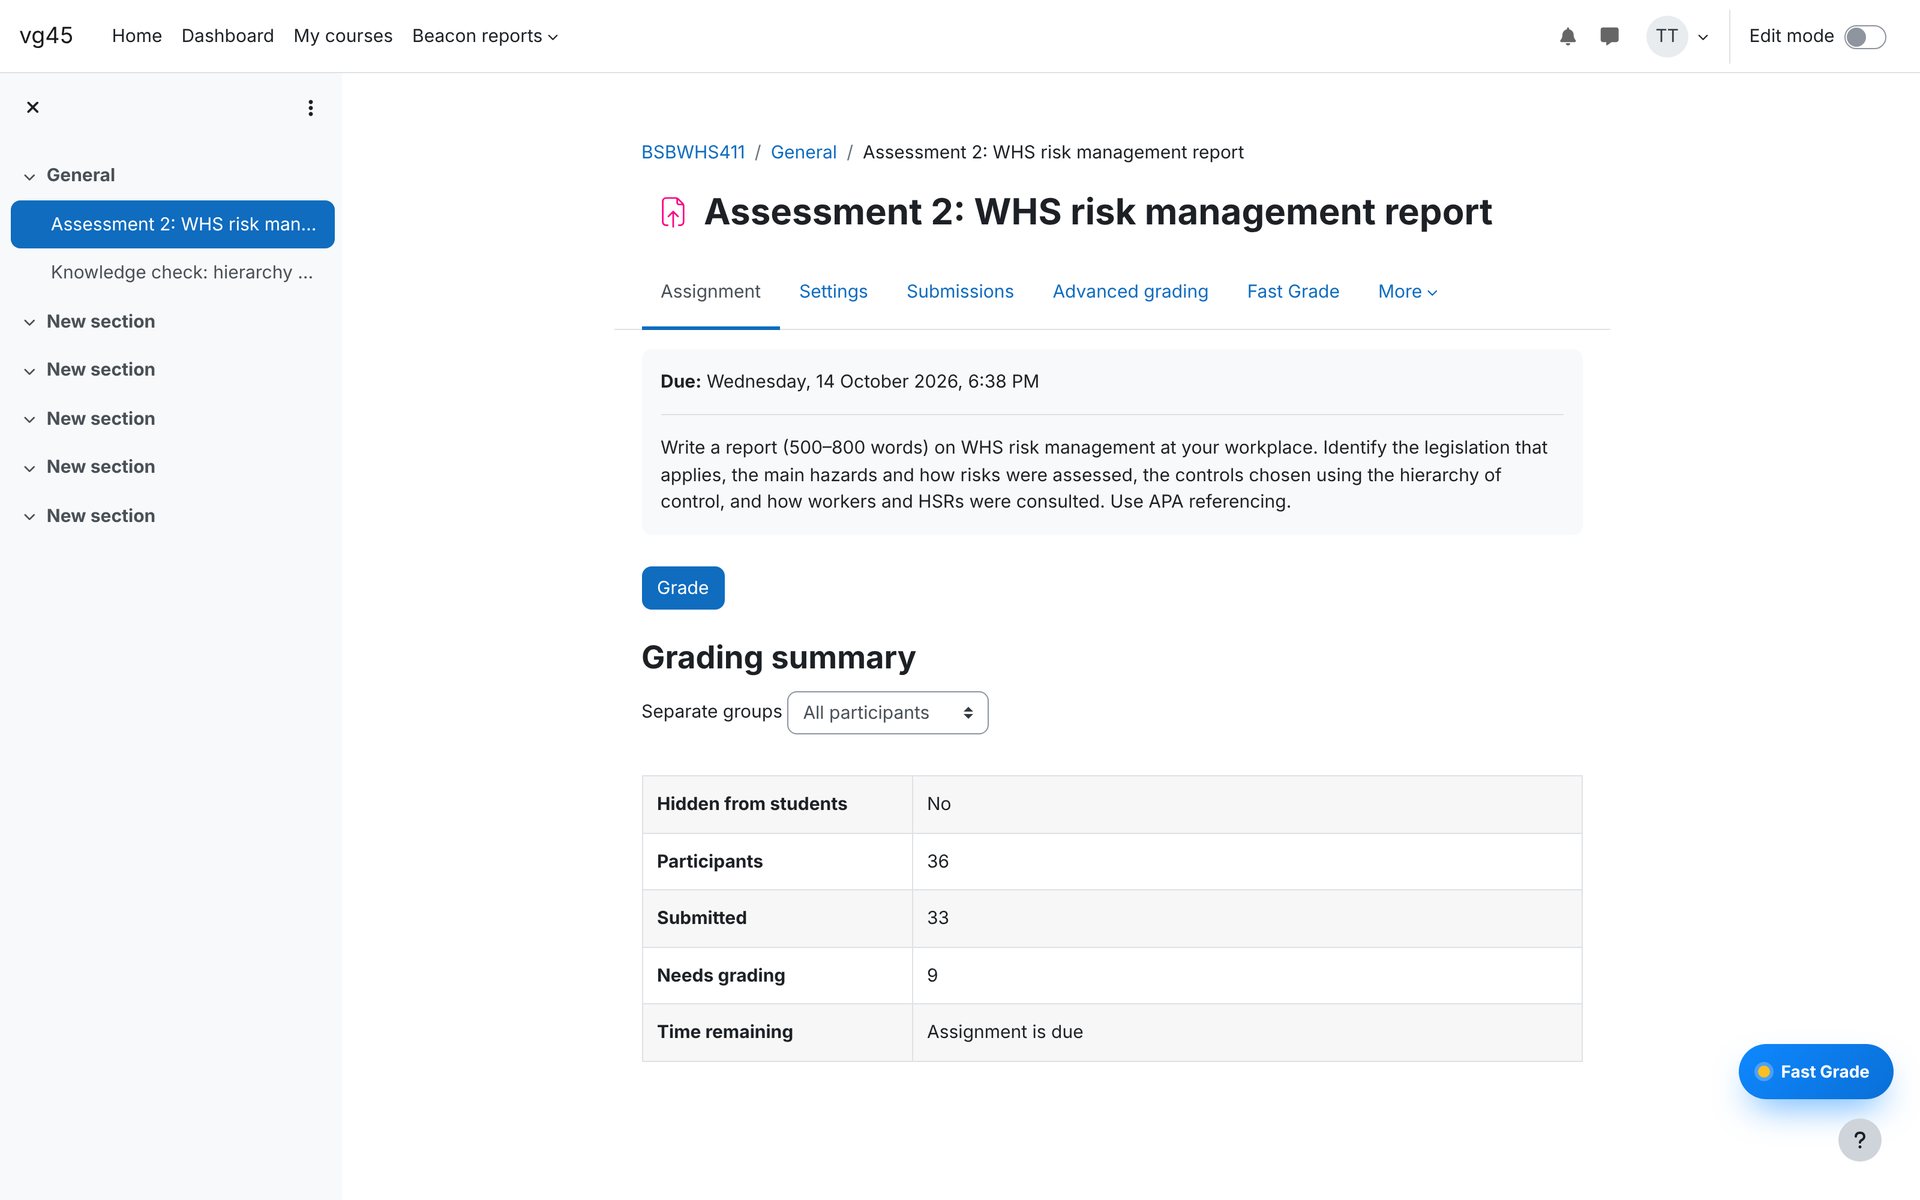The height and width of the screenshot is (1200, 1920).
Task: Click the Grading summary heading
Action: click(x=778, y=657)
